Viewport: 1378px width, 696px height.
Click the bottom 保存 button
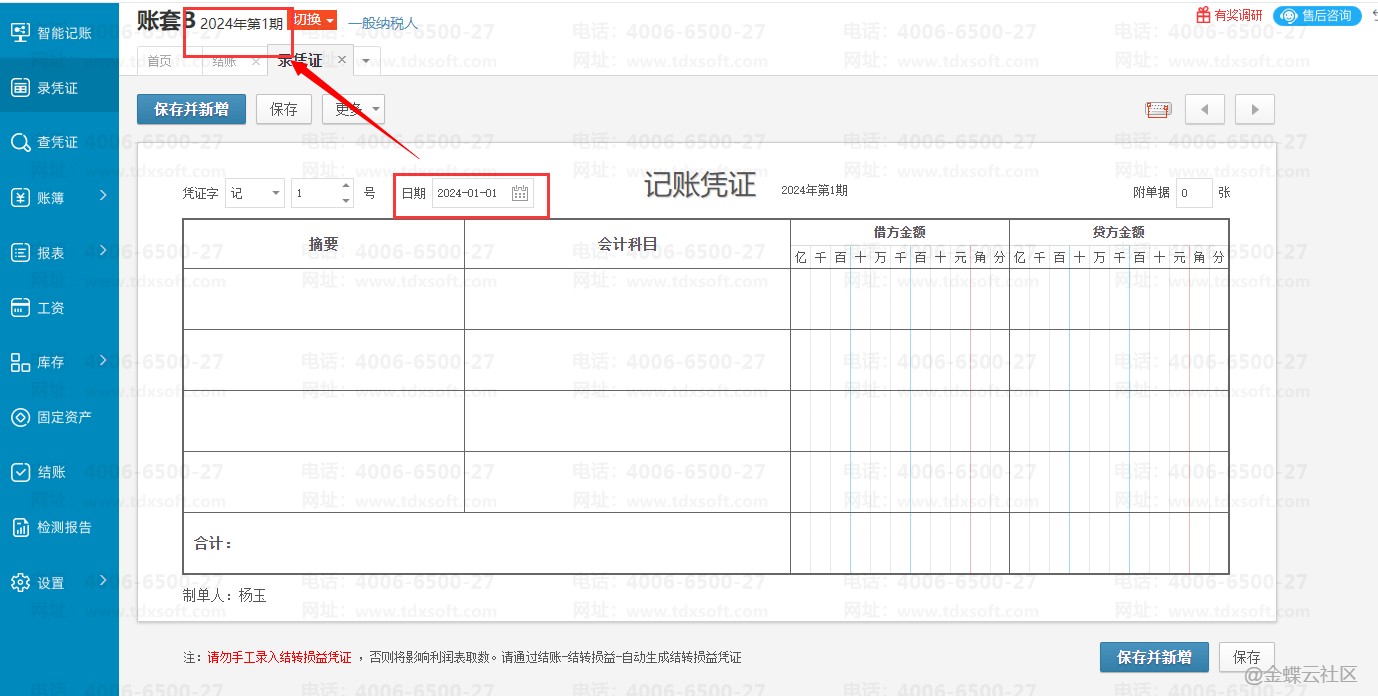coord(1247,657)
